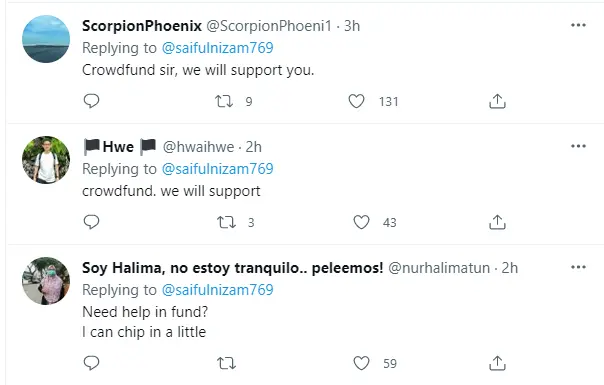This screenshot has width=604, height=385.
Task: Open the Soy Halima display name profile
Action: click(x=233, y=268)
